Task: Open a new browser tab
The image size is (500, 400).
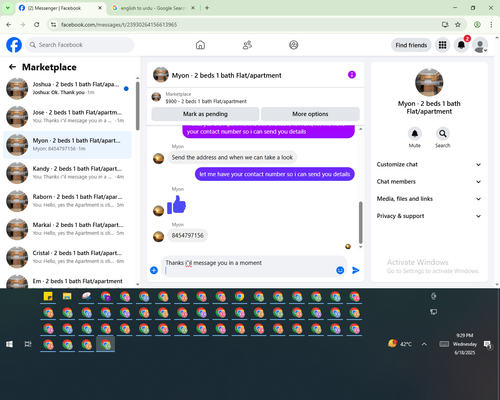Action: coord(207,8)
